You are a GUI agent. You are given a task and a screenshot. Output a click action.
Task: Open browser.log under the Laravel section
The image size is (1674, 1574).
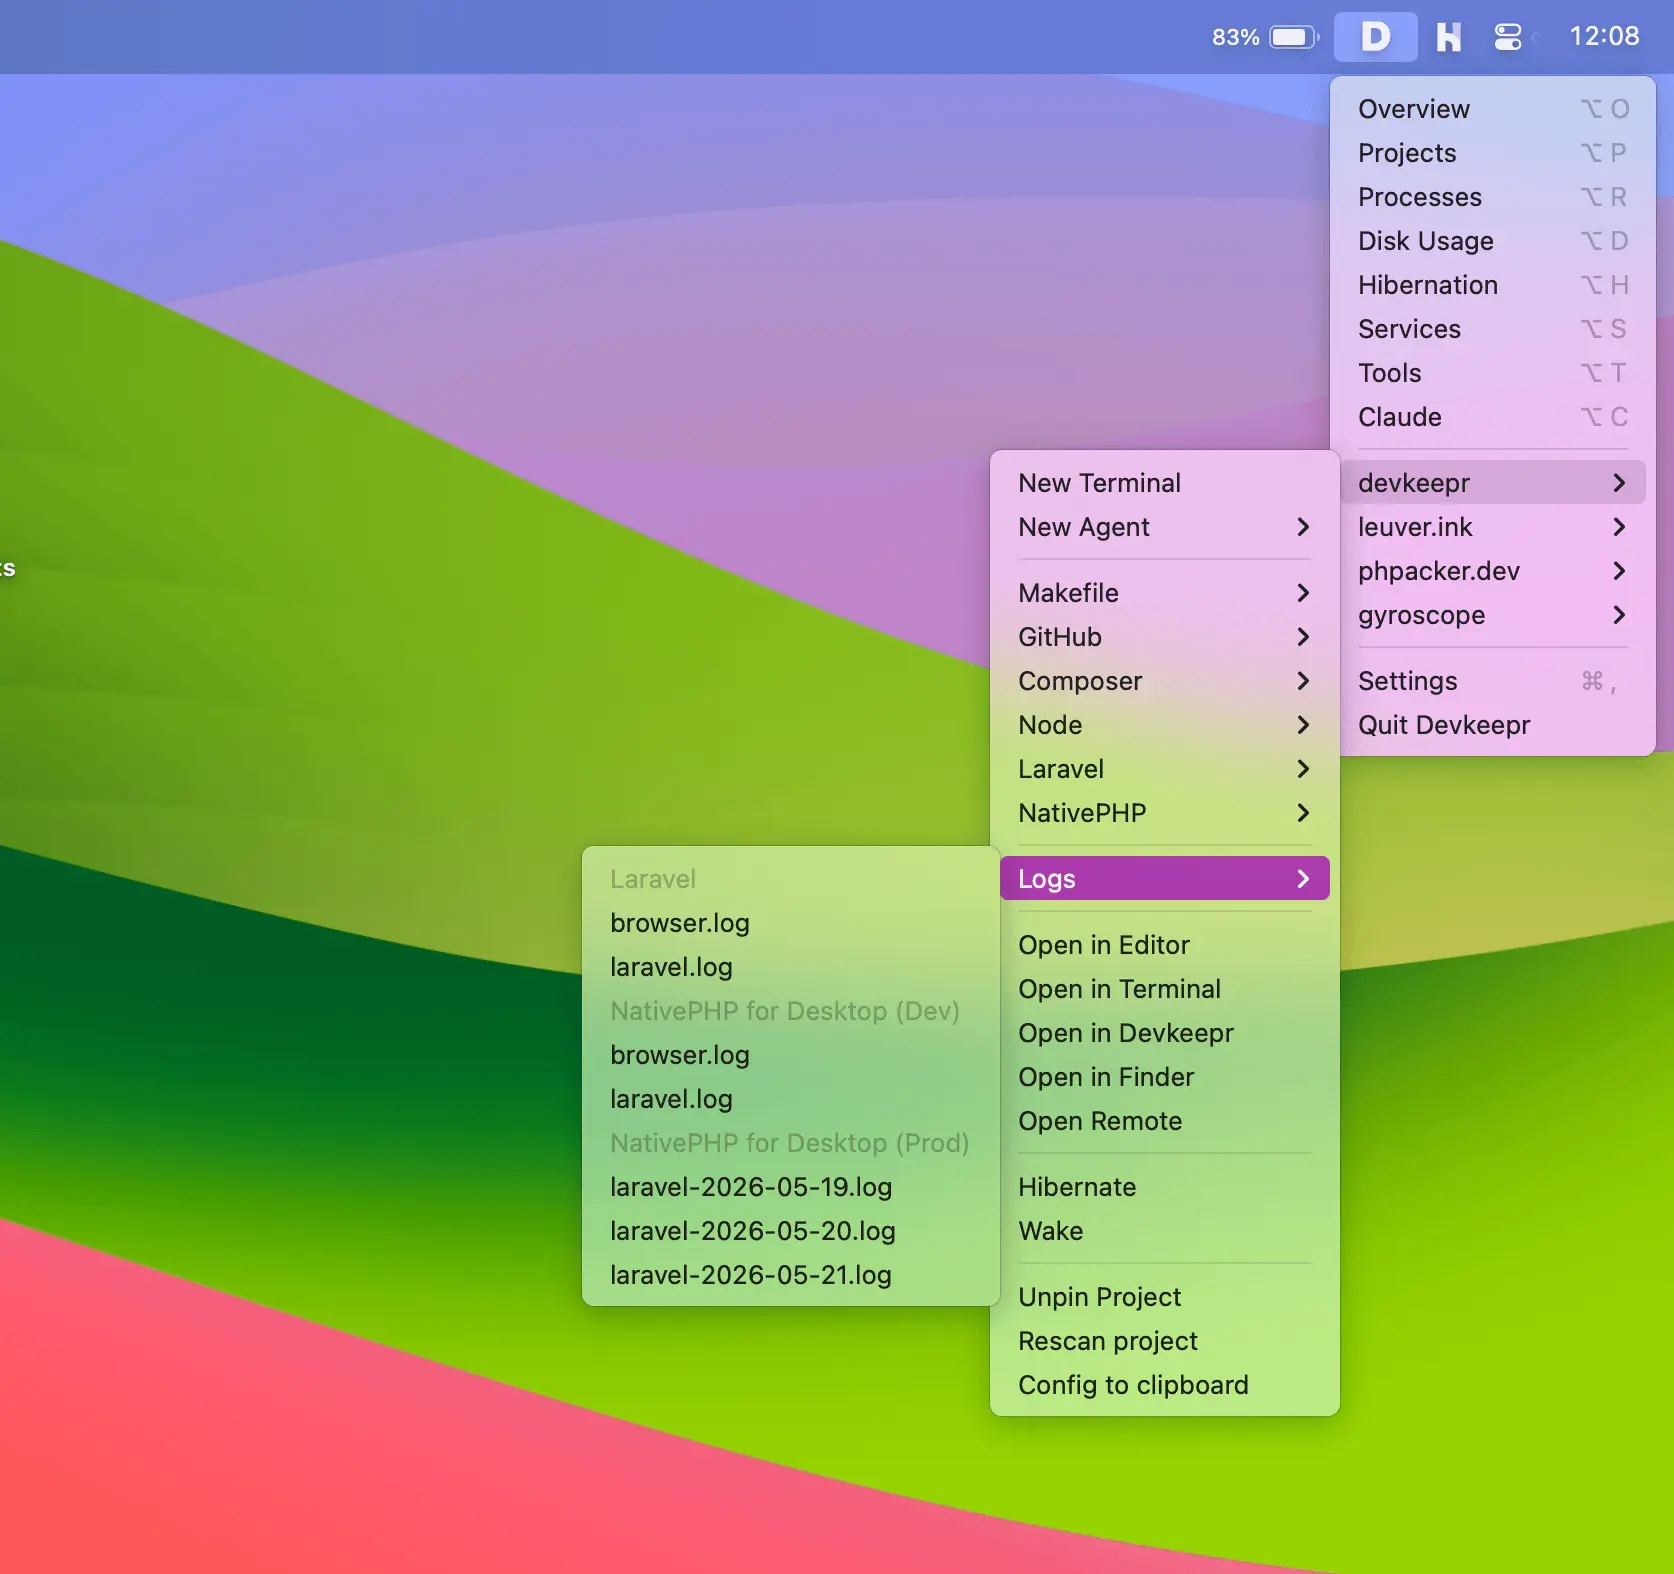[x=791, y=923]
